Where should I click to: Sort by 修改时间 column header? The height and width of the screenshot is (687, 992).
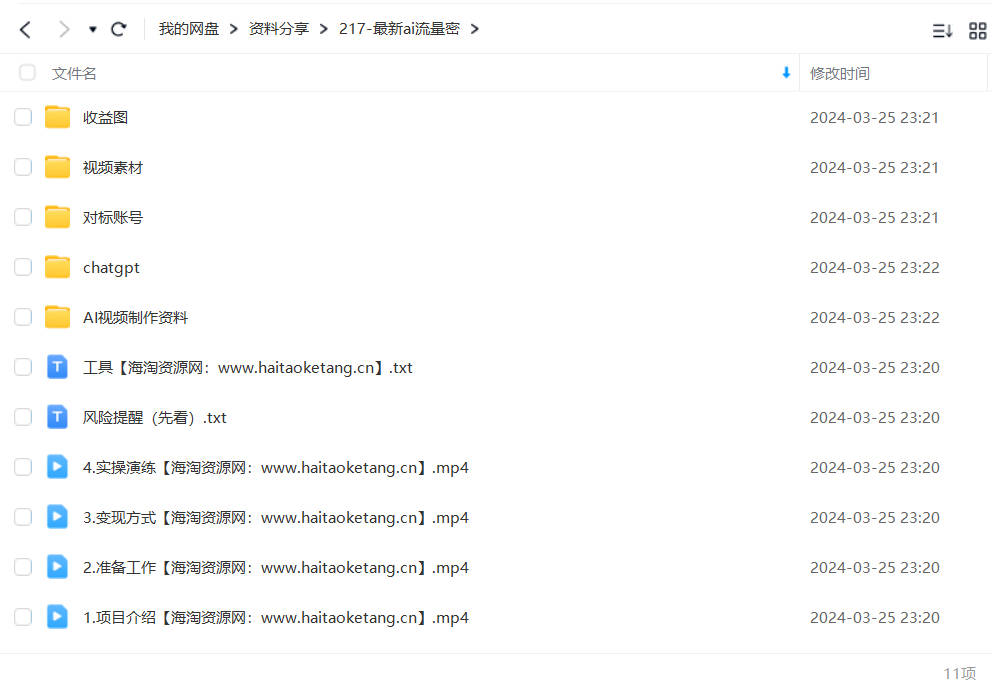click(x=840, y=73)
